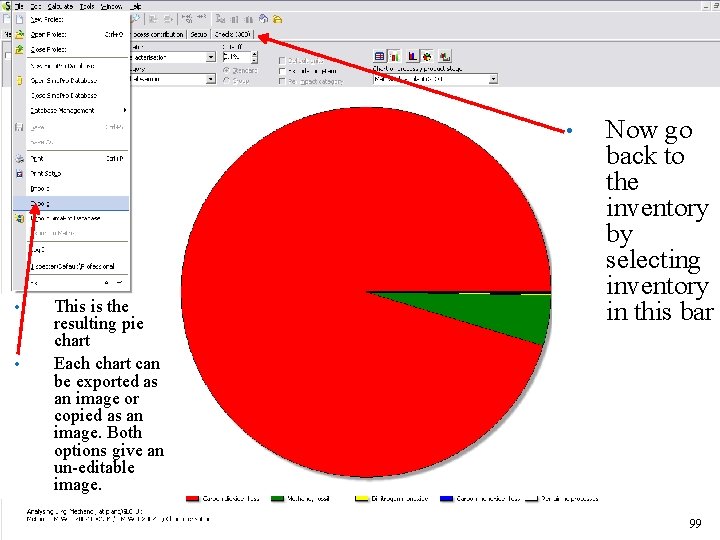Click the New Project page icon in menu
Image resolution: width=720 pixels, height=540 pixels.
coord(19,19)
